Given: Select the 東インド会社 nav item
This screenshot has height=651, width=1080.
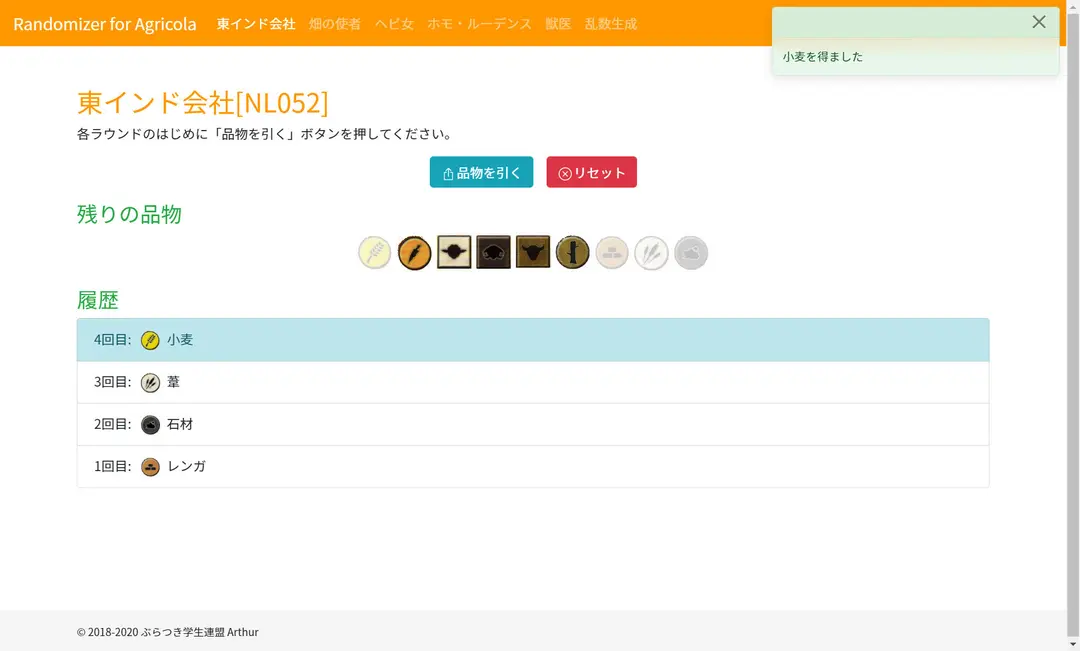Looking at the screenshot, I should (x=256, y=23).
